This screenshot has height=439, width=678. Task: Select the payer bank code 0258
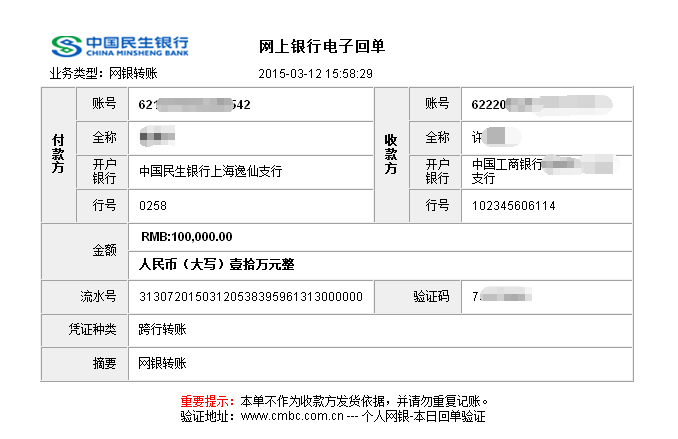[153, 205]
